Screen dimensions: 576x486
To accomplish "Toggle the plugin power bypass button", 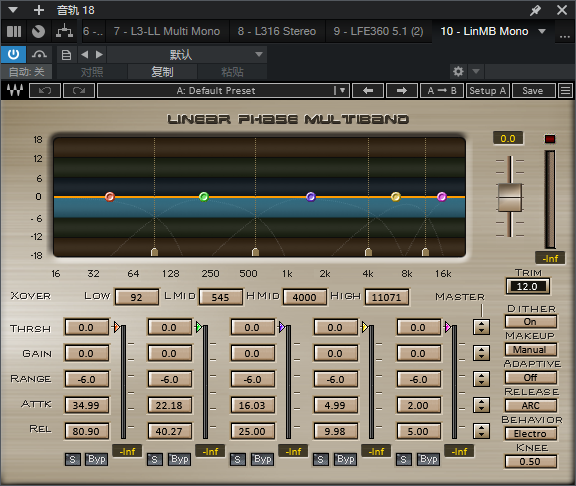I will point(13,55).
